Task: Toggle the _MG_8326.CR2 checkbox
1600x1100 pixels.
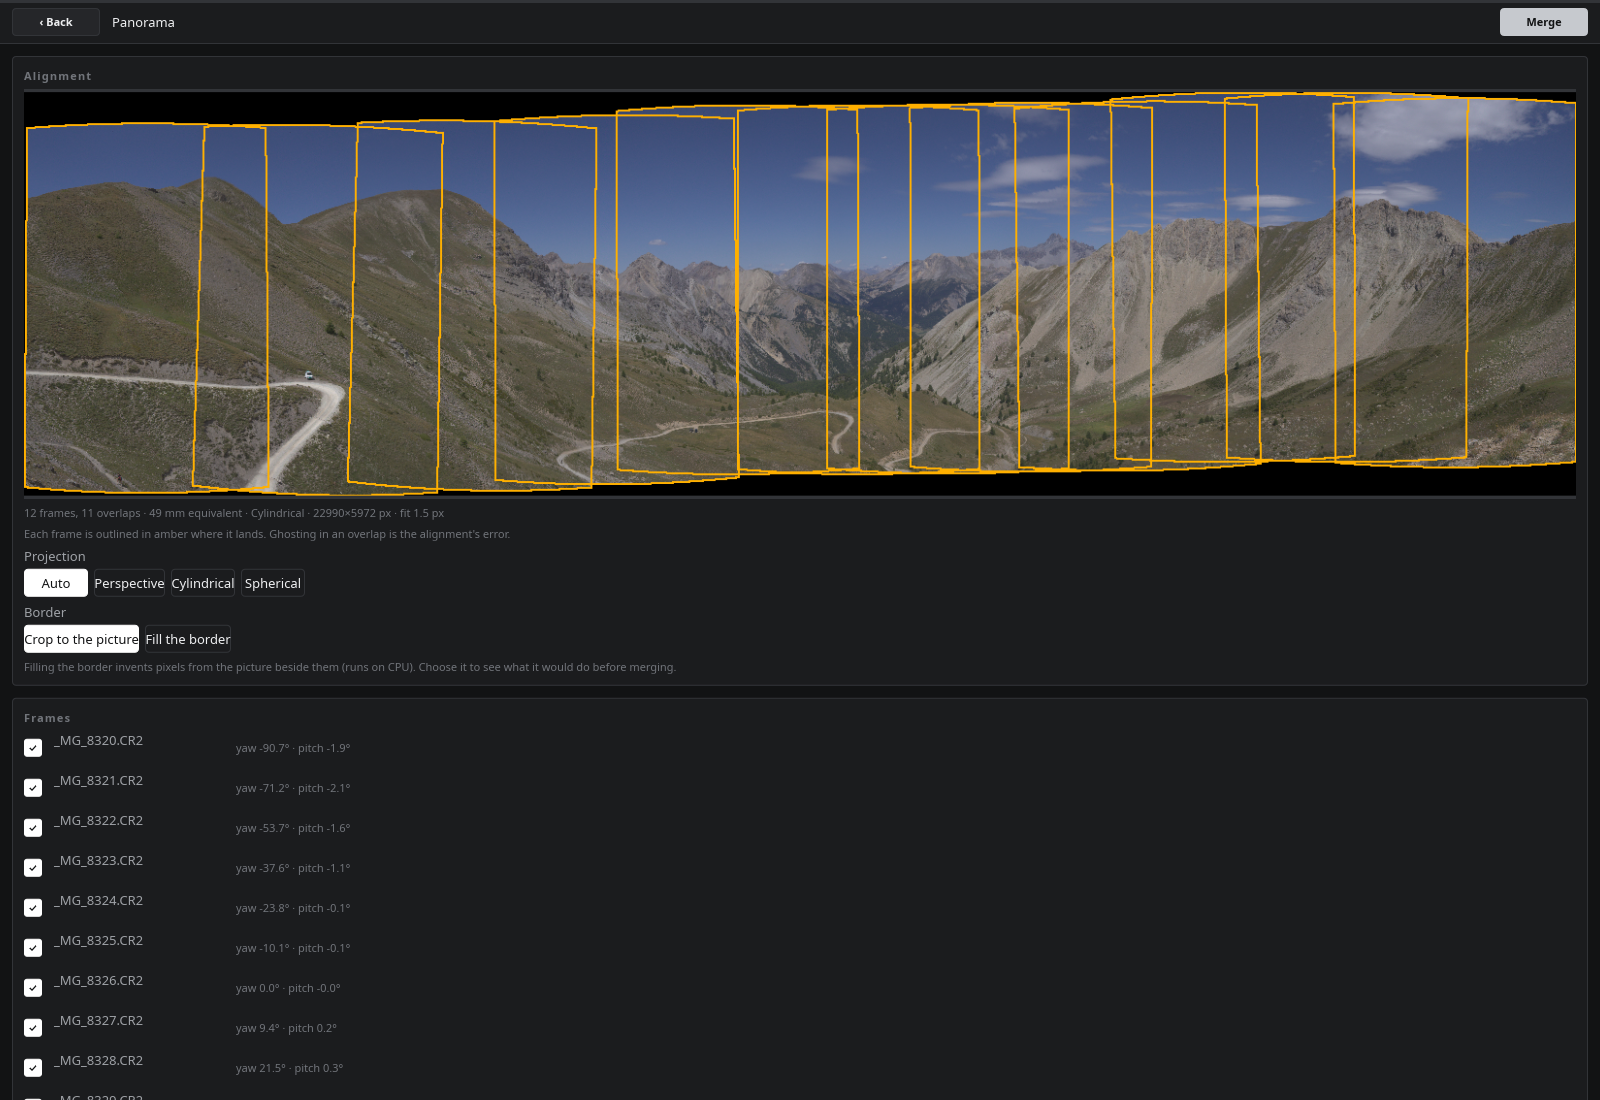Action: [x=33, y=988]
